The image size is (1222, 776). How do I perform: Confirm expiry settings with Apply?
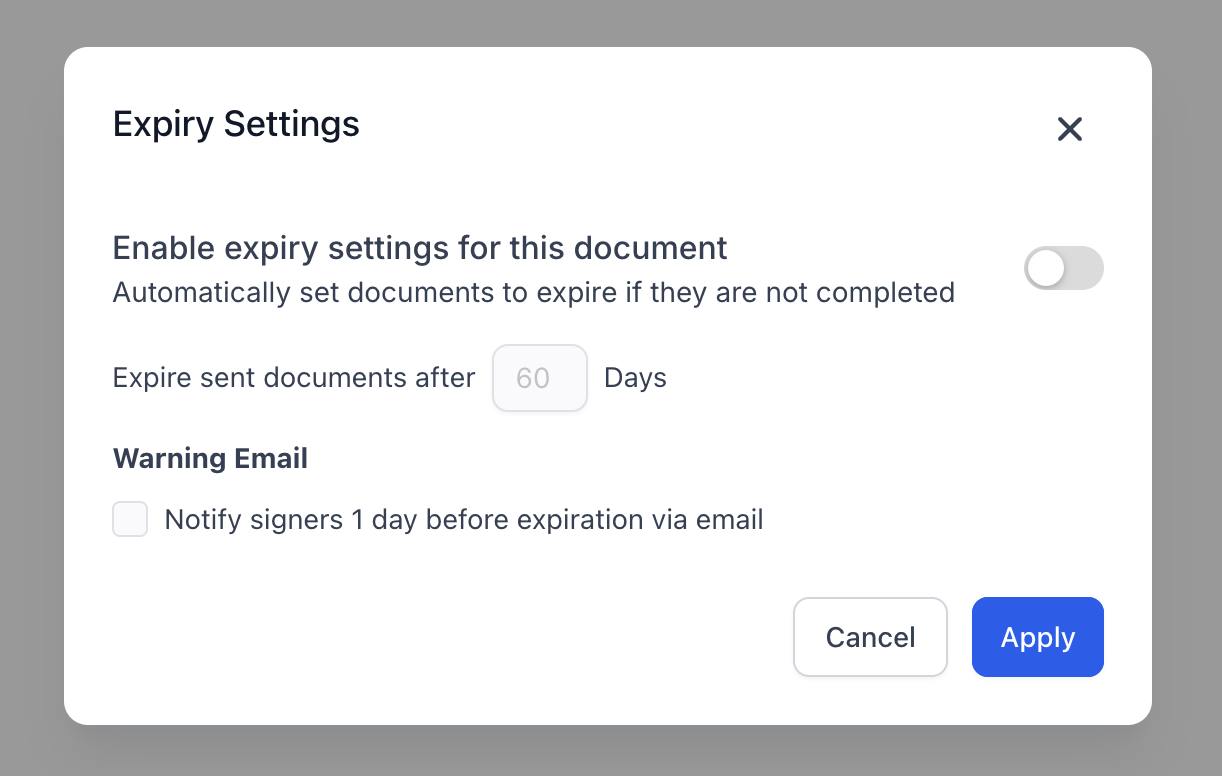(x=1037, y=637)
